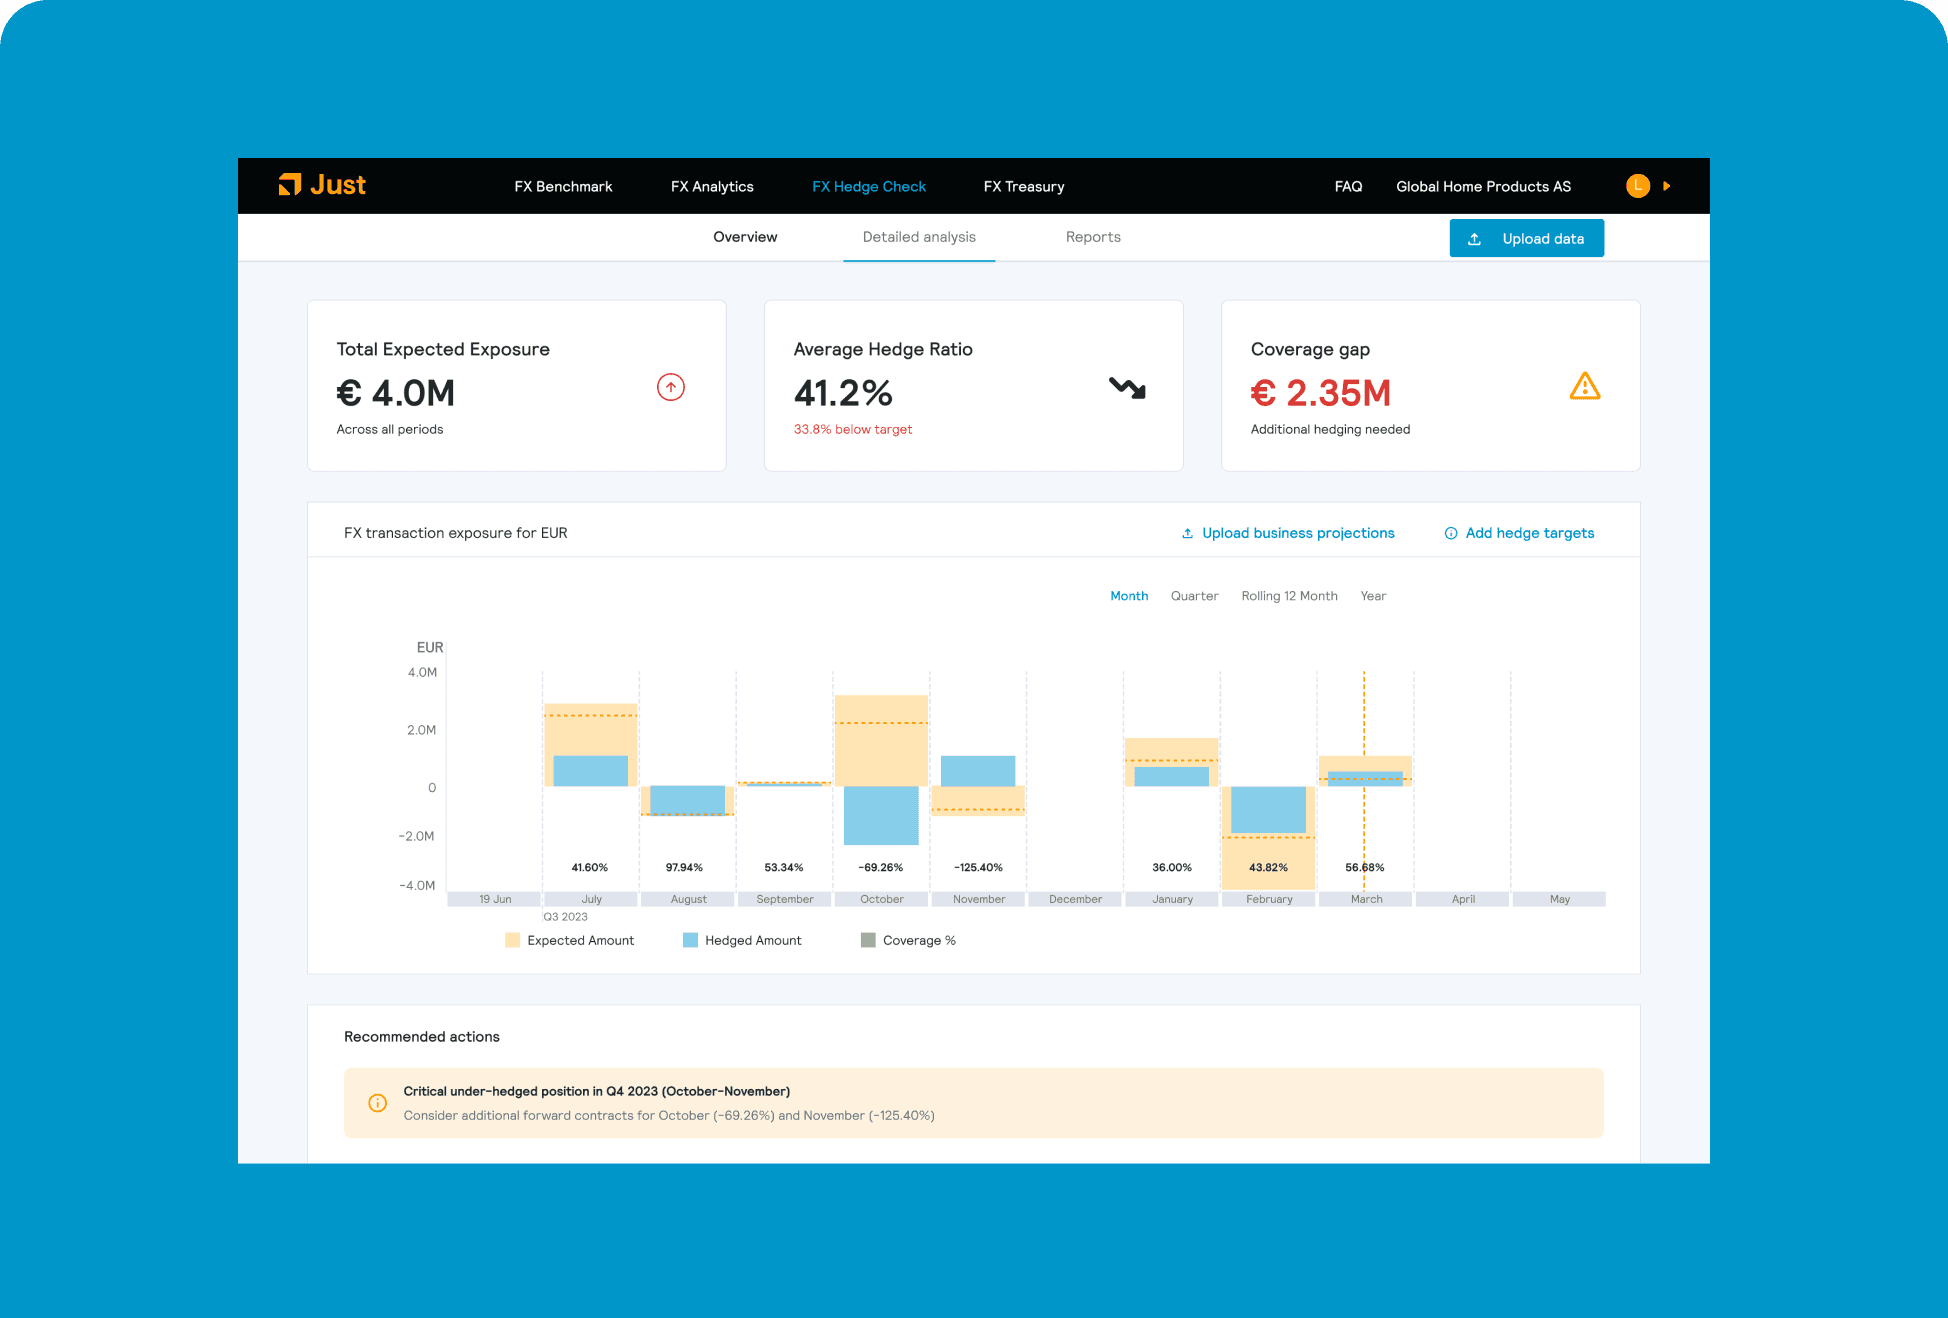Viewport: 1948px width, 1318px height.
Task: Open the Reports tab
Action: tap(1093, 237)
